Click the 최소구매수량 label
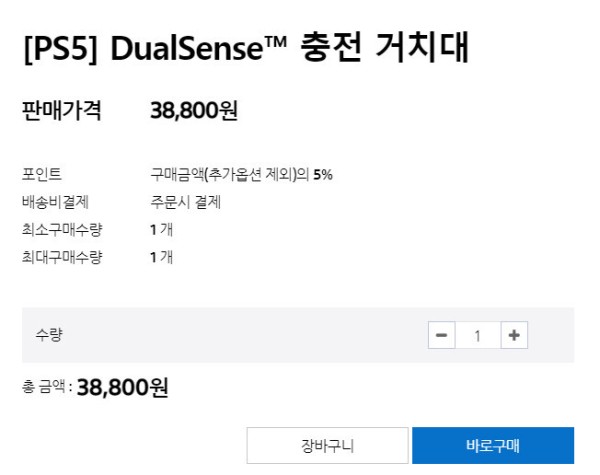The width and height of the screenshot is (600, 475). coord(62,230)
